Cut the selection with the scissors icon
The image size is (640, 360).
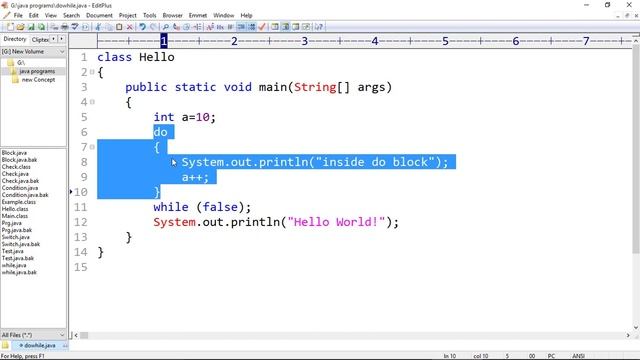coord(98,27)
